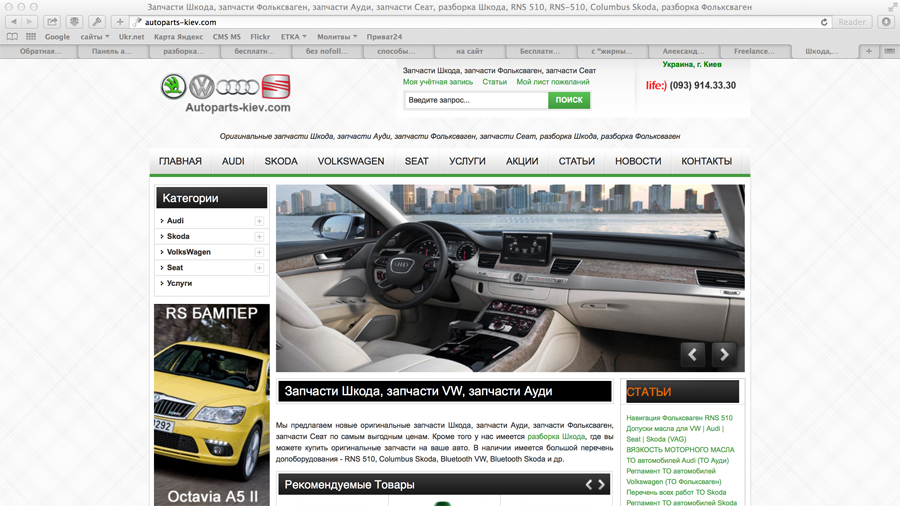Add bookmark with plus toolbar button
The height and width of the screenshot is (506, 900).
[119, 22]
